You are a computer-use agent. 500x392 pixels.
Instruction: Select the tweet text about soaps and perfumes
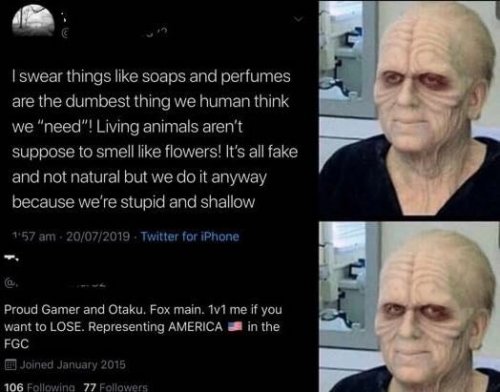coord(155,139)
